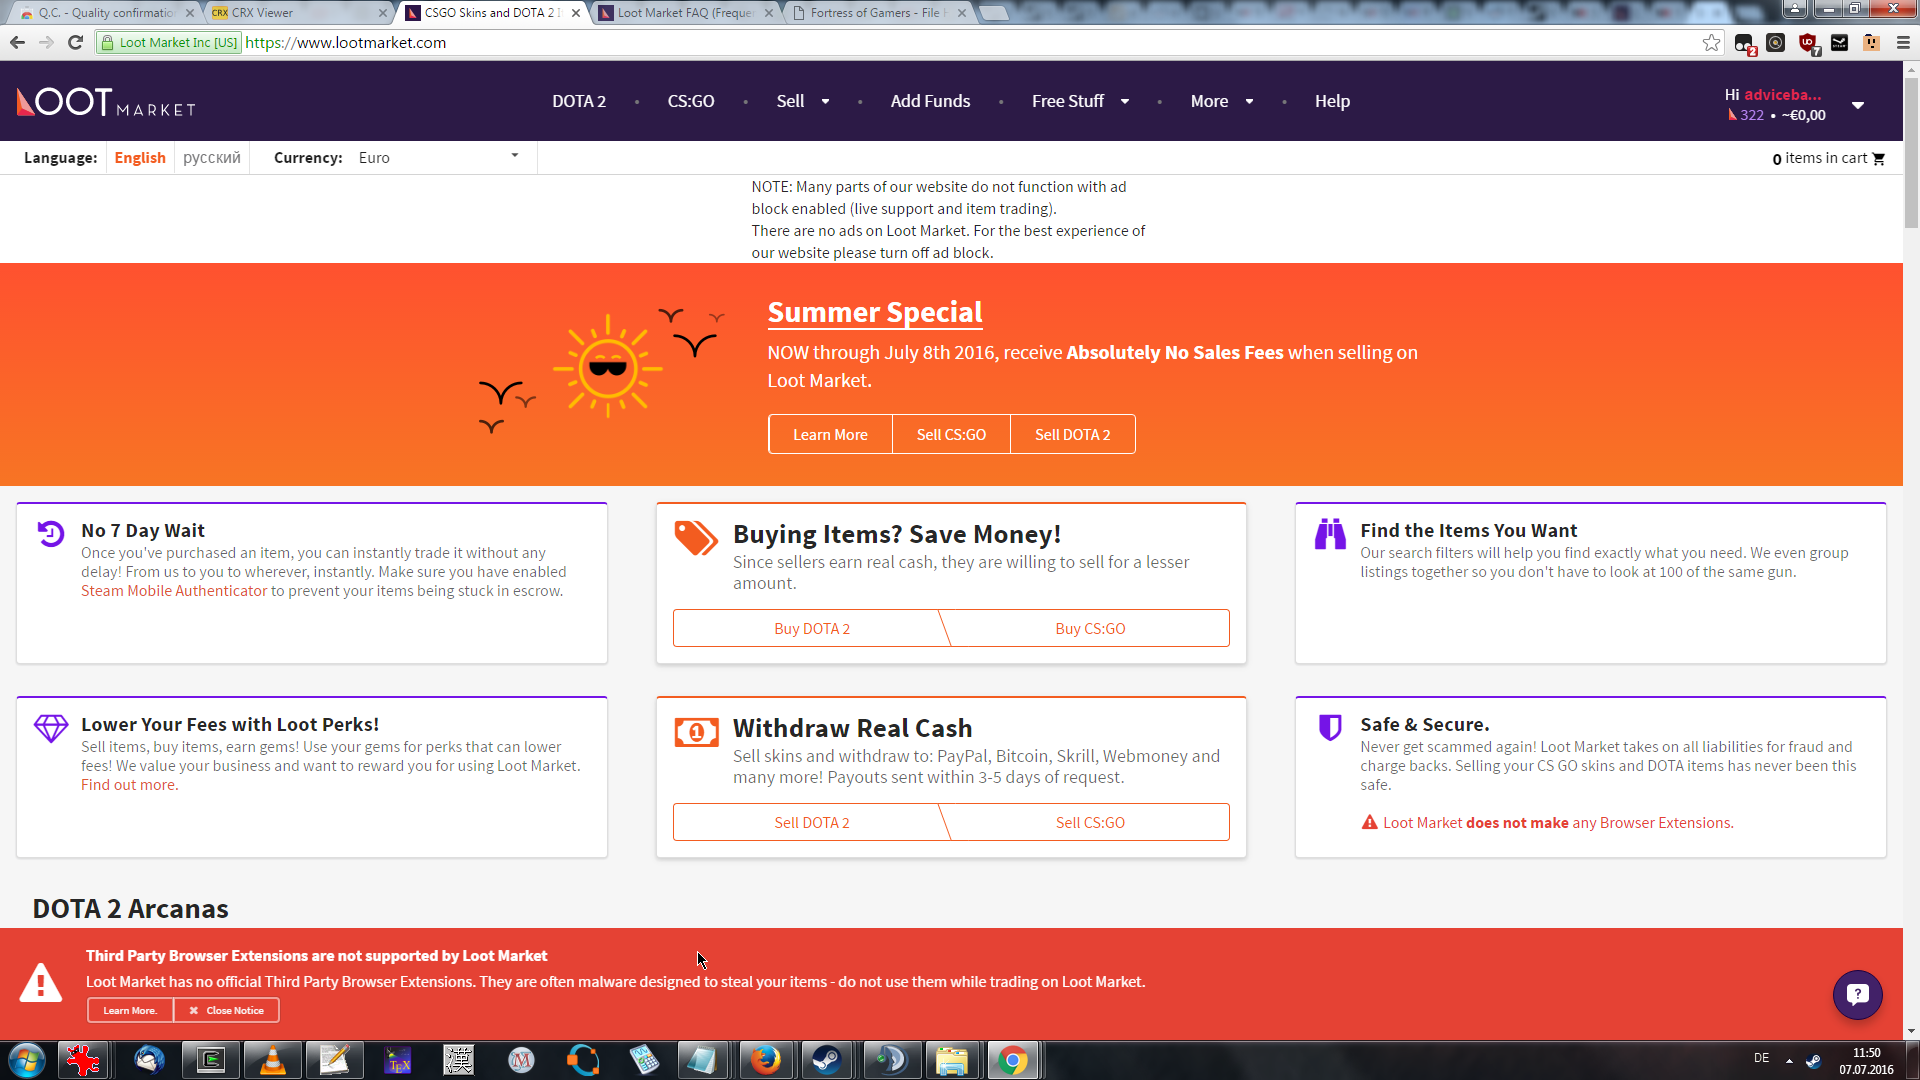Reload the page with refresh icon
The width and height of the screenshot is (1920, 1080).
tap(75, 43)
